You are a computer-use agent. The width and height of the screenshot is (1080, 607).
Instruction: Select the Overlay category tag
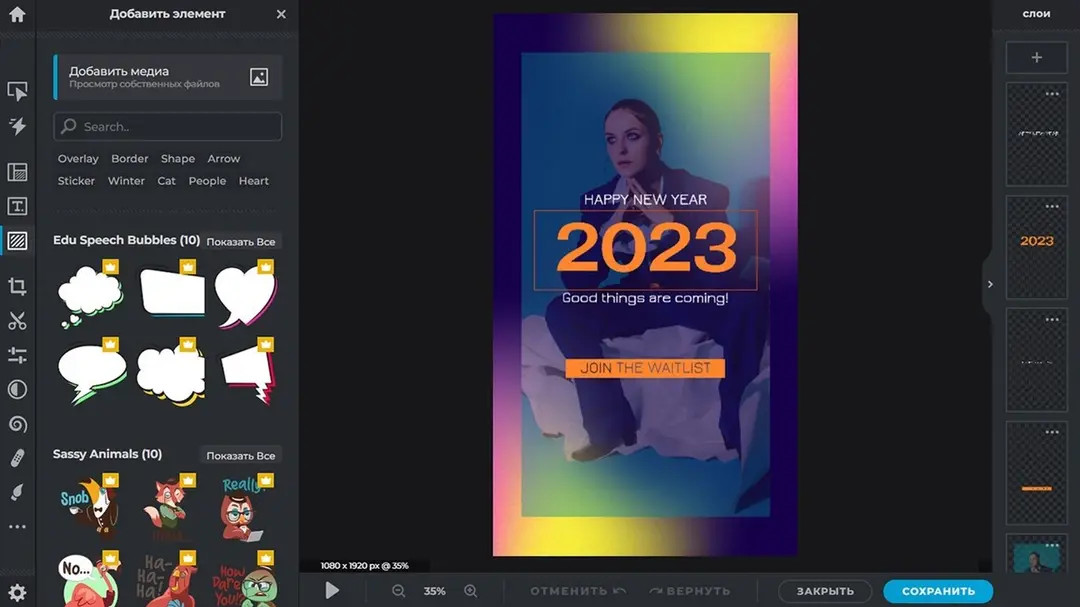click(x=78, y=159)
